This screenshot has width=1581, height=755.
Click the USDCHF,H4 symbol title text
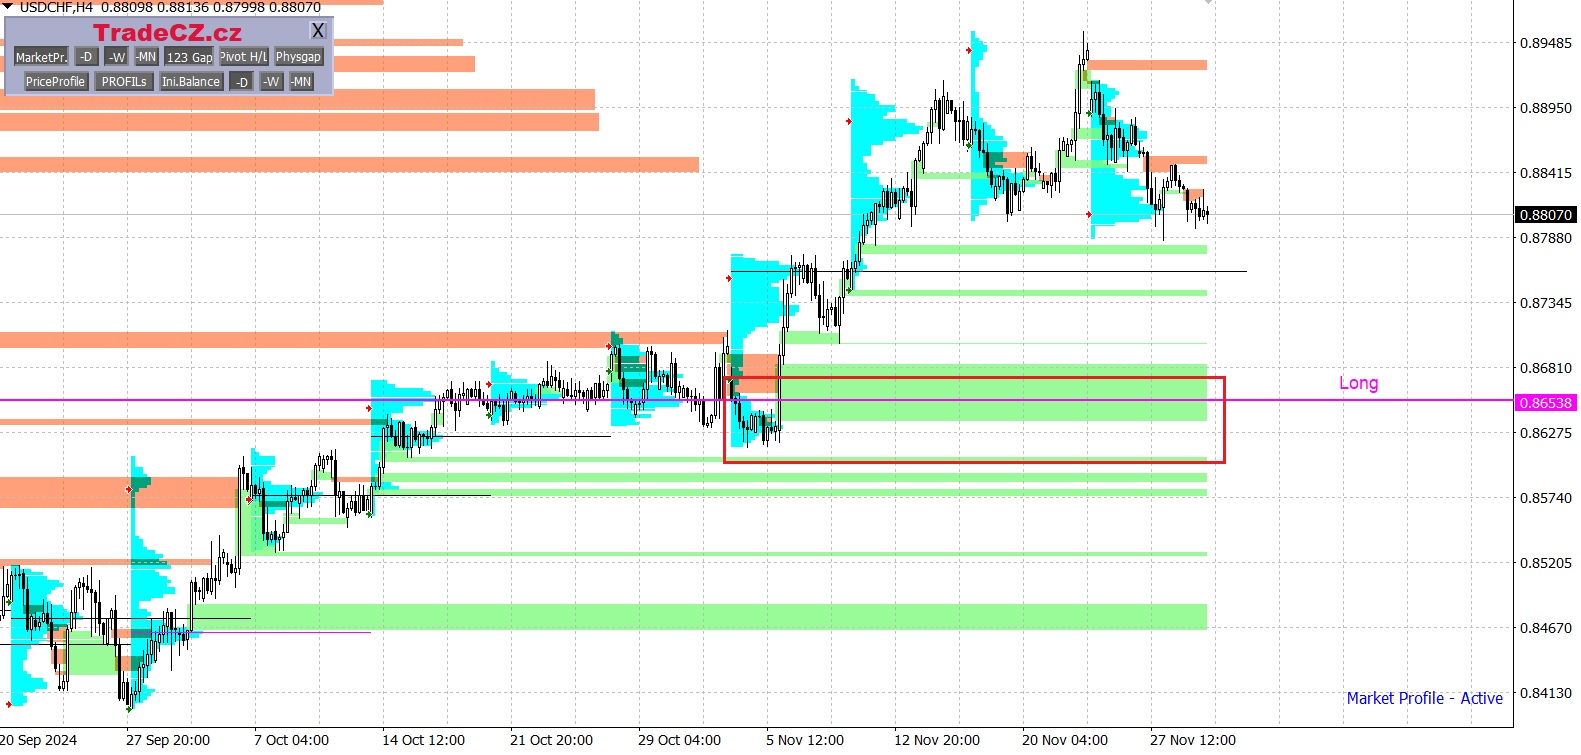pyautogui.click(x=56, y=7)
